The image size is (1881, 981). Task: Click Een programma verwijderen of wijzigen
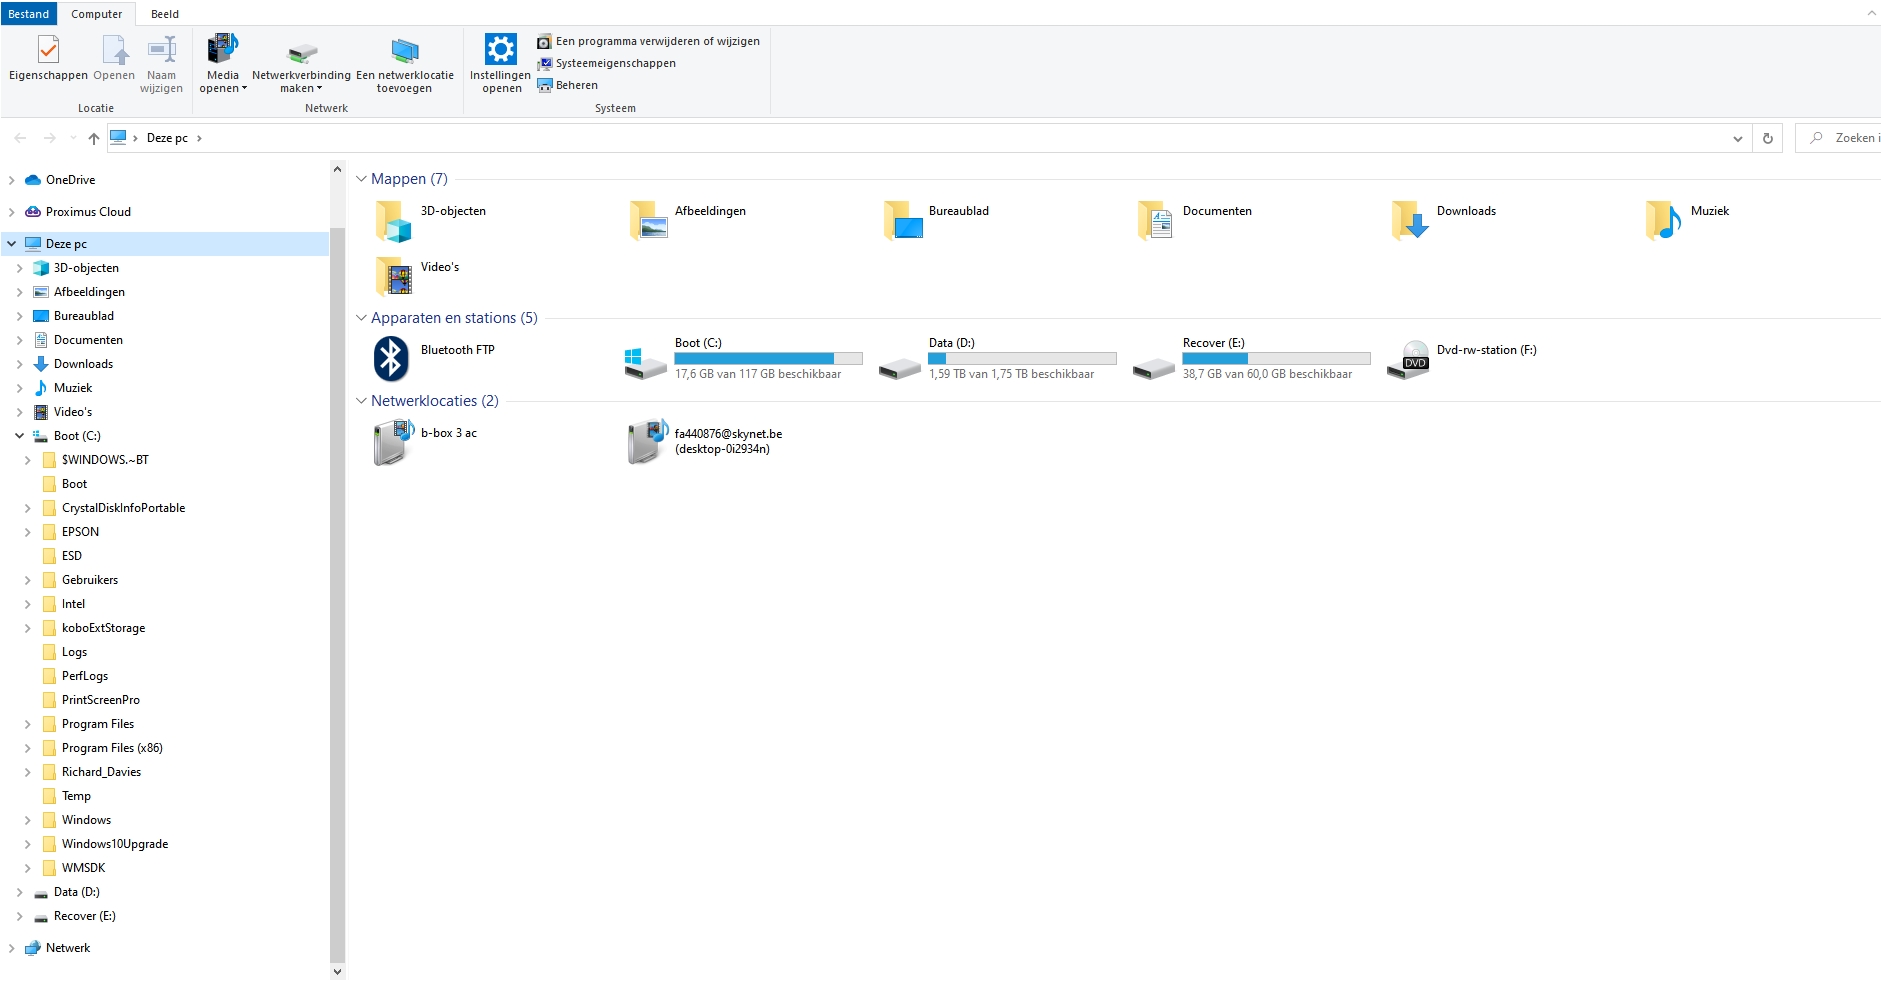tap(656, 41)
